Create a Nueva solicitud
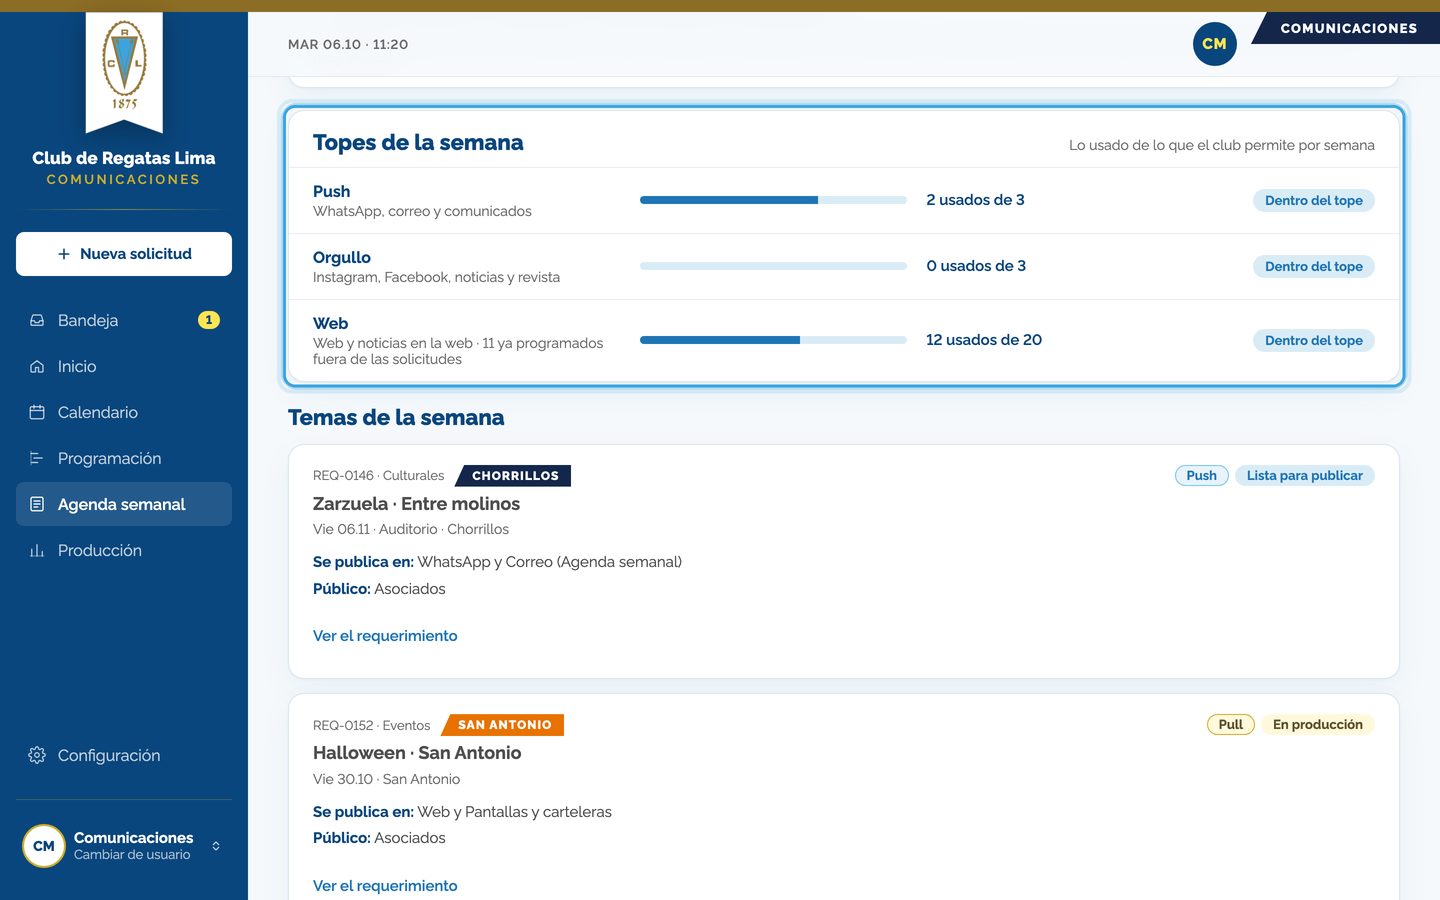 click(x=124, y=254)
